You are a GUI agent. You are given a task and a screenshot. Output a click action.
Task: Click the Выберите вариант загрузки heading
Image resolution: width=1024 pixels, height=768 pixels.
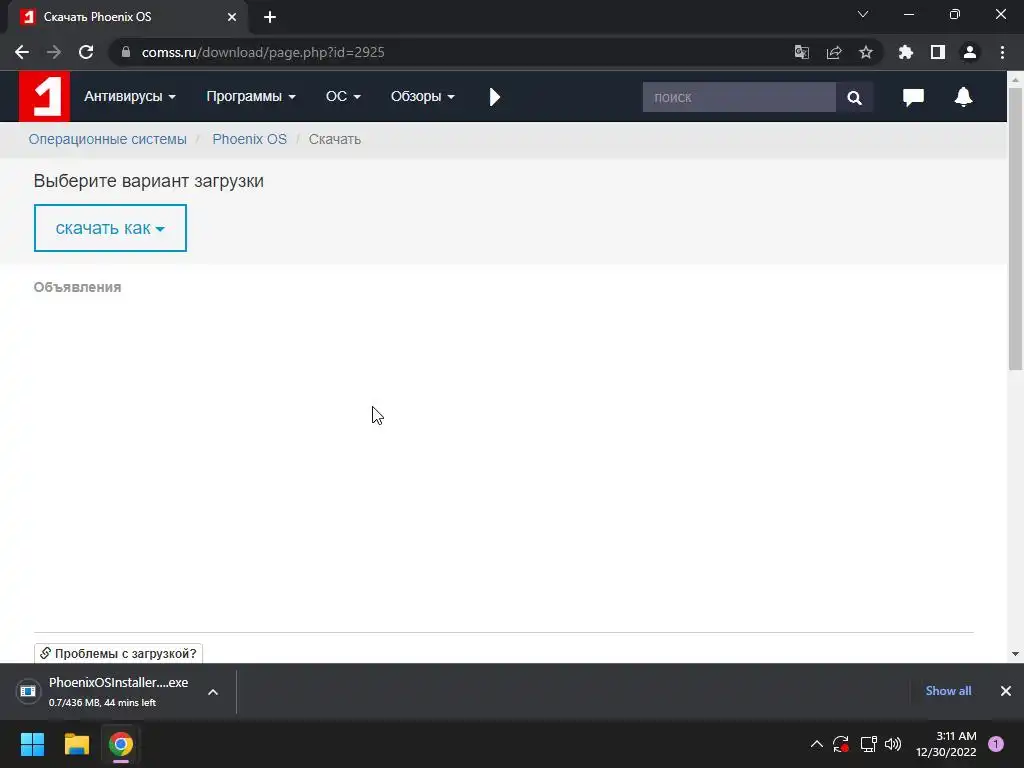(x=148, y=181)
